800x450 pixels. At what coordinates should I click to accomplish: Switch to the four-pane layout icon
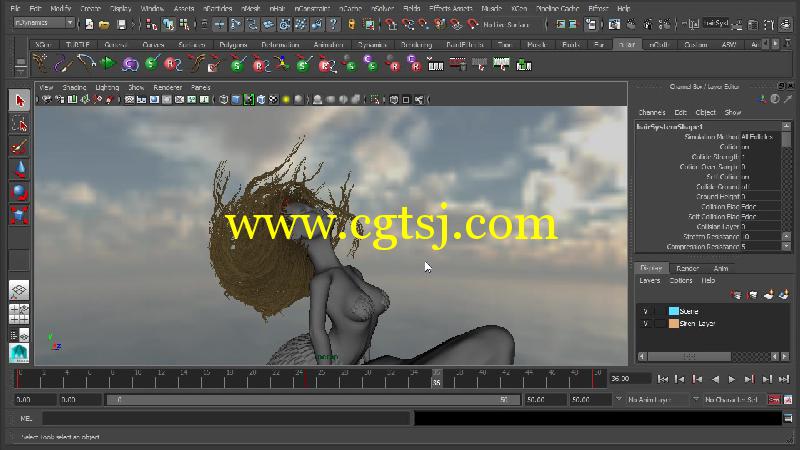point(19,314)
